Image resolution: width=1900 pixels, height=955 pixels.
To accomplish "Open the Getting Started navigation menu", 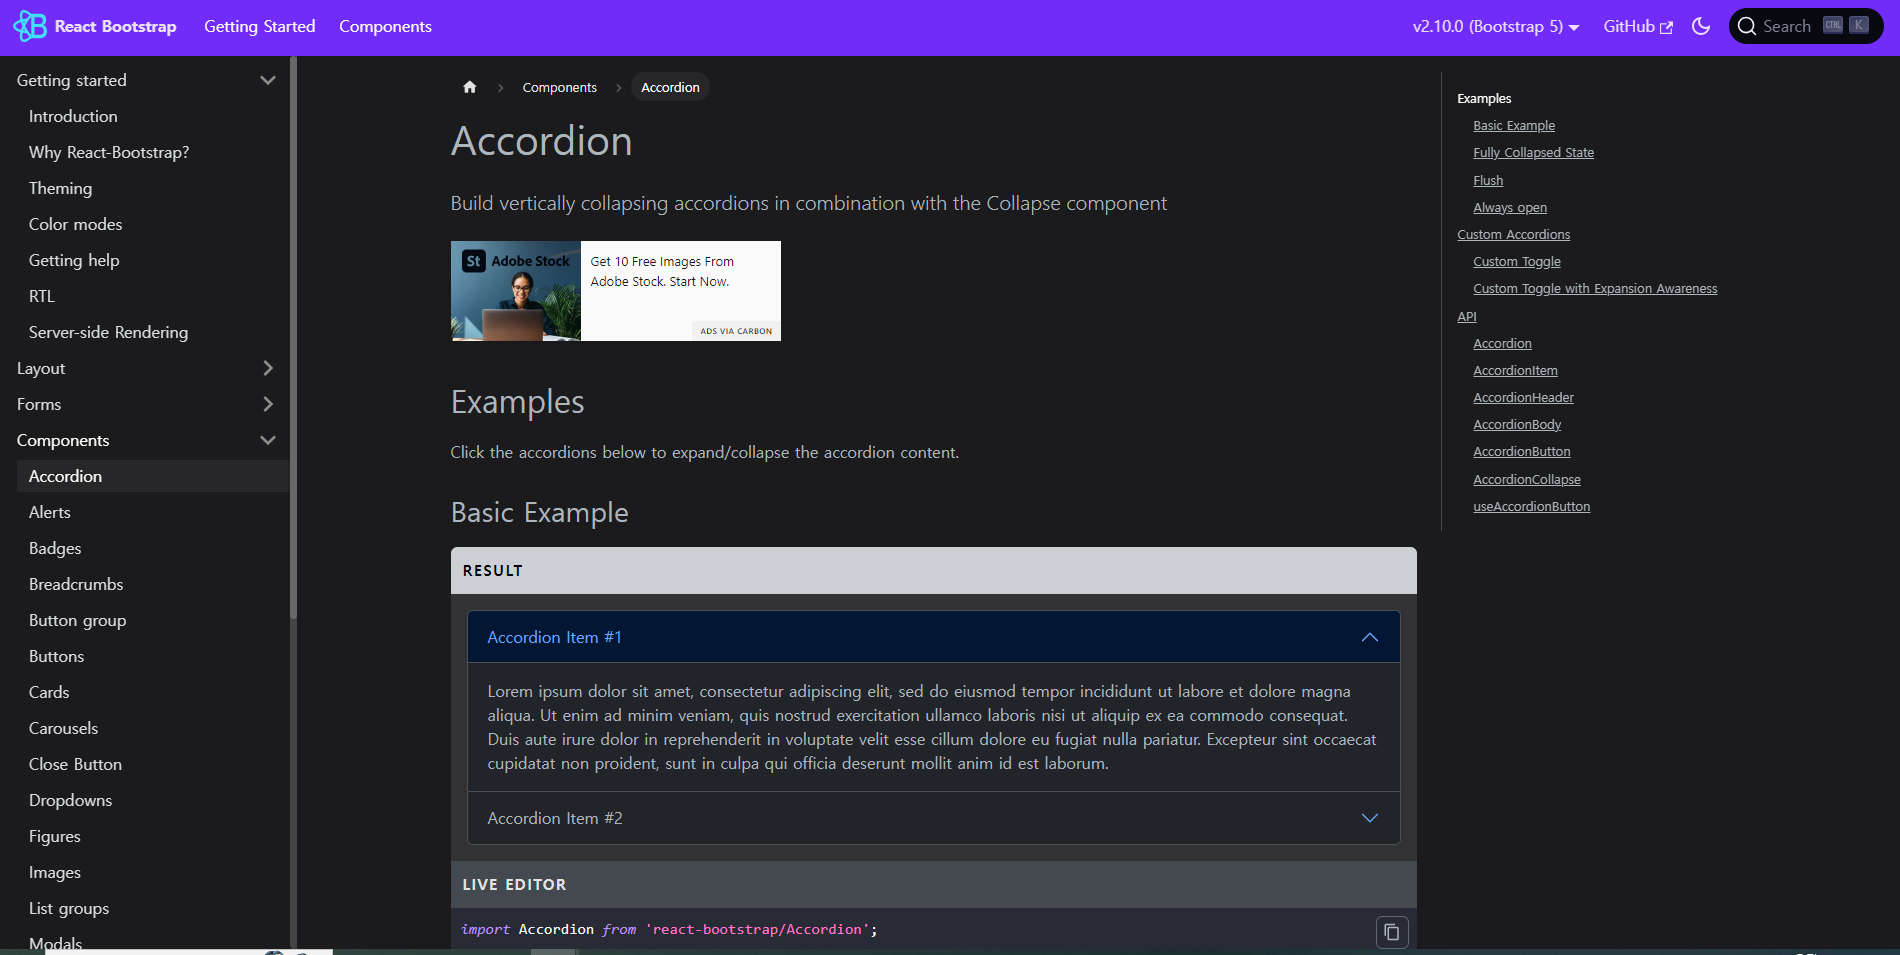I will (x=259, y=27).
